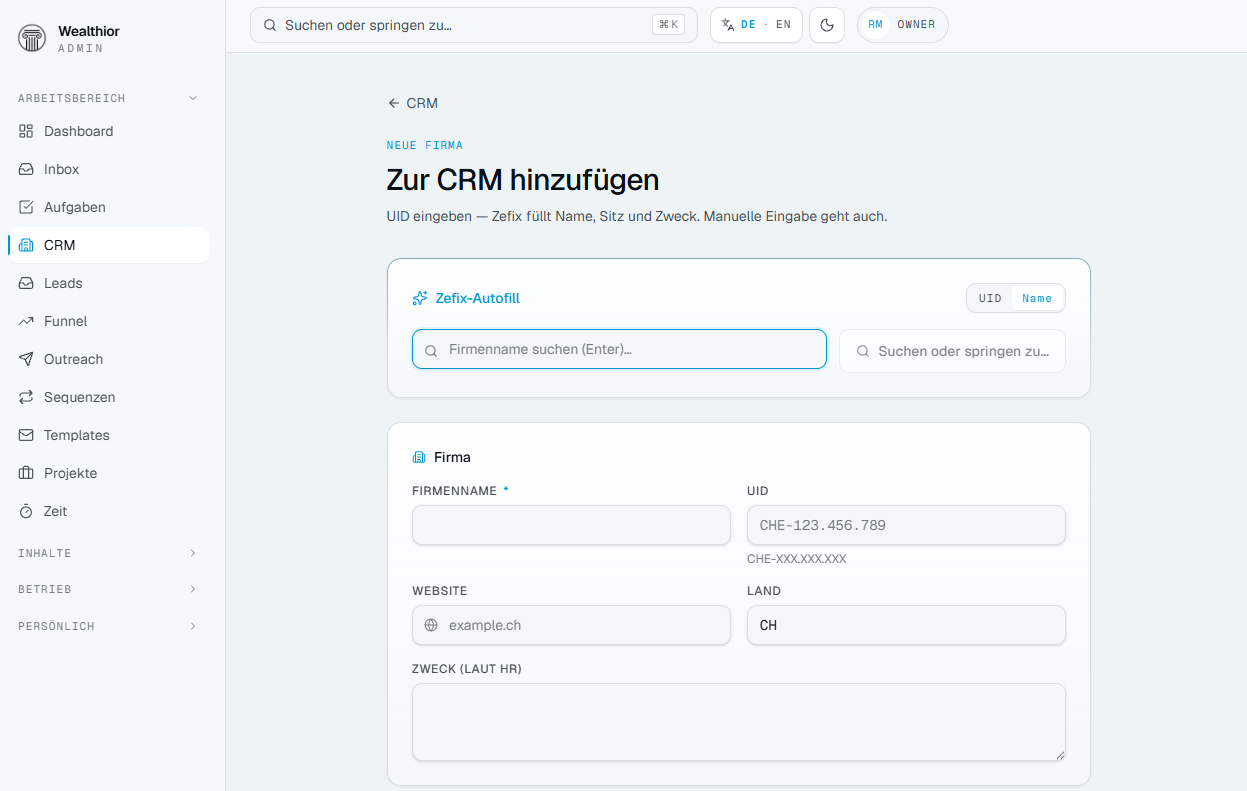This screenshot has height=791, width=1247.
Task: Click the Funnel trending-arrow icon
Action: coord(26,321)
